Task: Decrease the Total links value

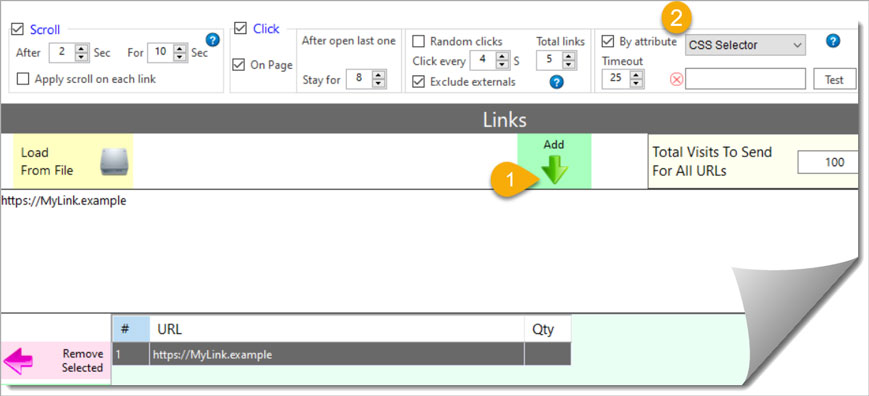Action: [x=569, y=64]
